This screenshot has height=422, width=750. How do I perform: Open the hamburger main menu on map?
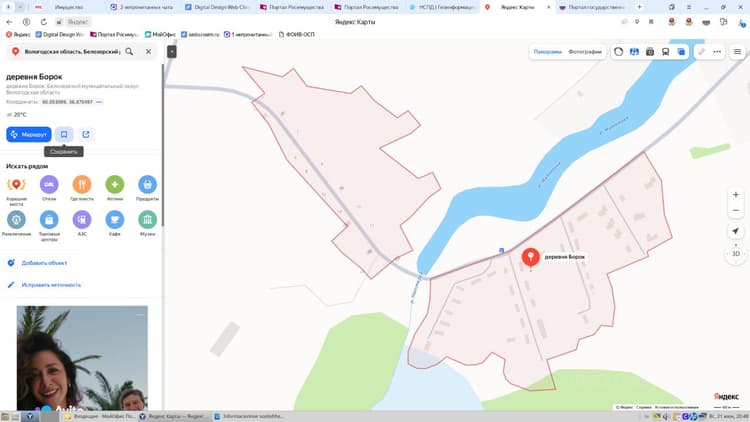point(737,52)
